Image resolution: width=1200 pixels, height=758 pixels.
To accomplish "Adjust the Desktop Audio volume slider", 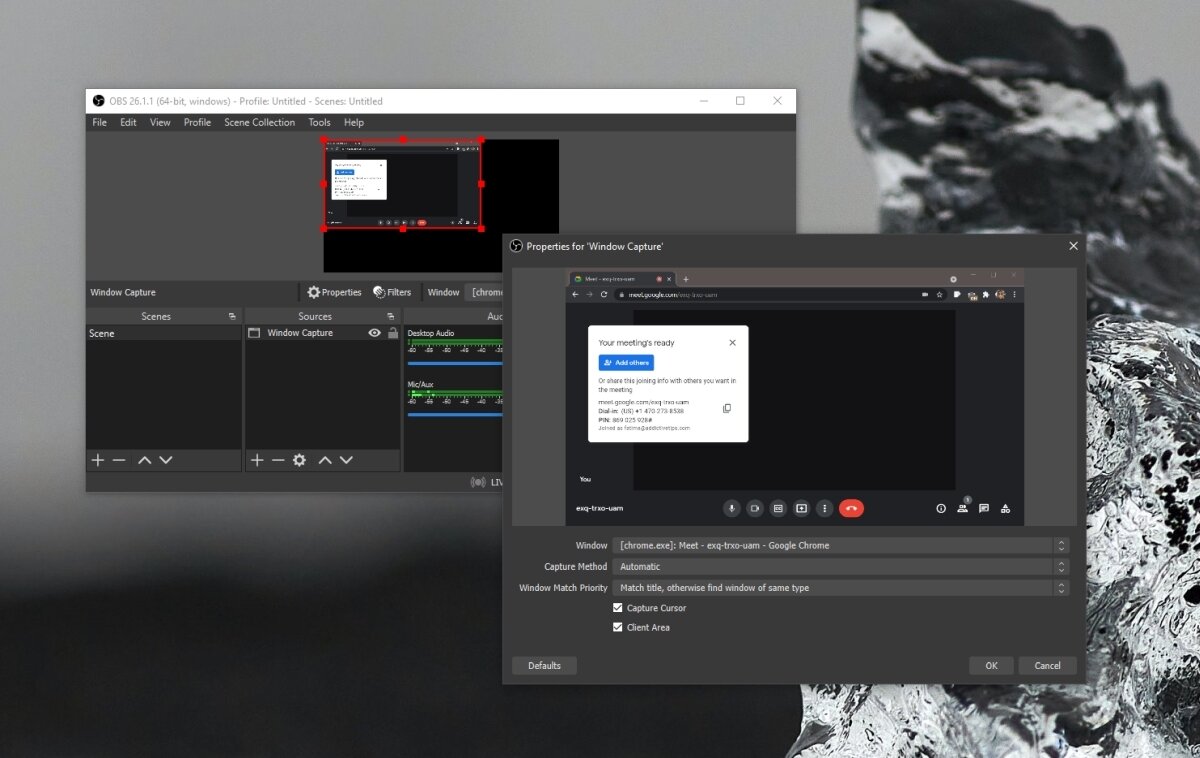I will [455, 363].
